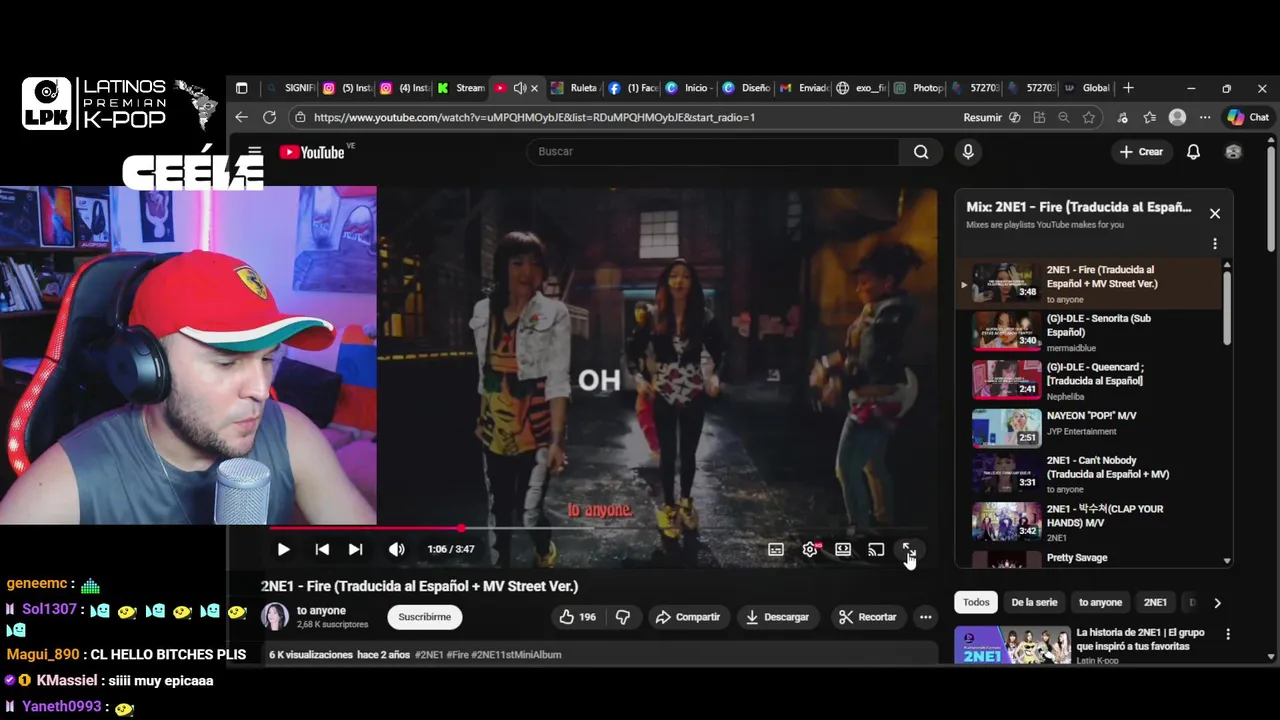Close the active YouTube tab
The height and width of the screenshot is (720, 1280).
coord(534,88)
